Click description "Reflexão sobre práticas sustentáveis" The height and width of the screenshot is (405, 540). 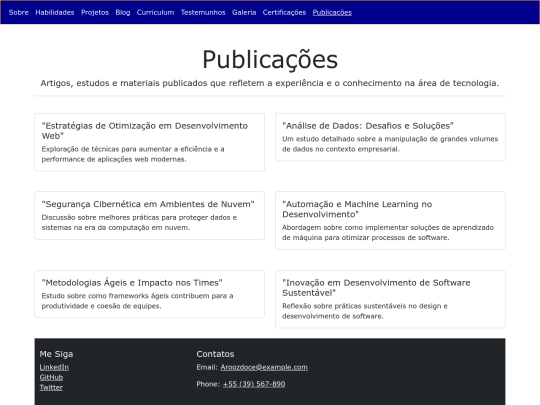tap(365, 311)
